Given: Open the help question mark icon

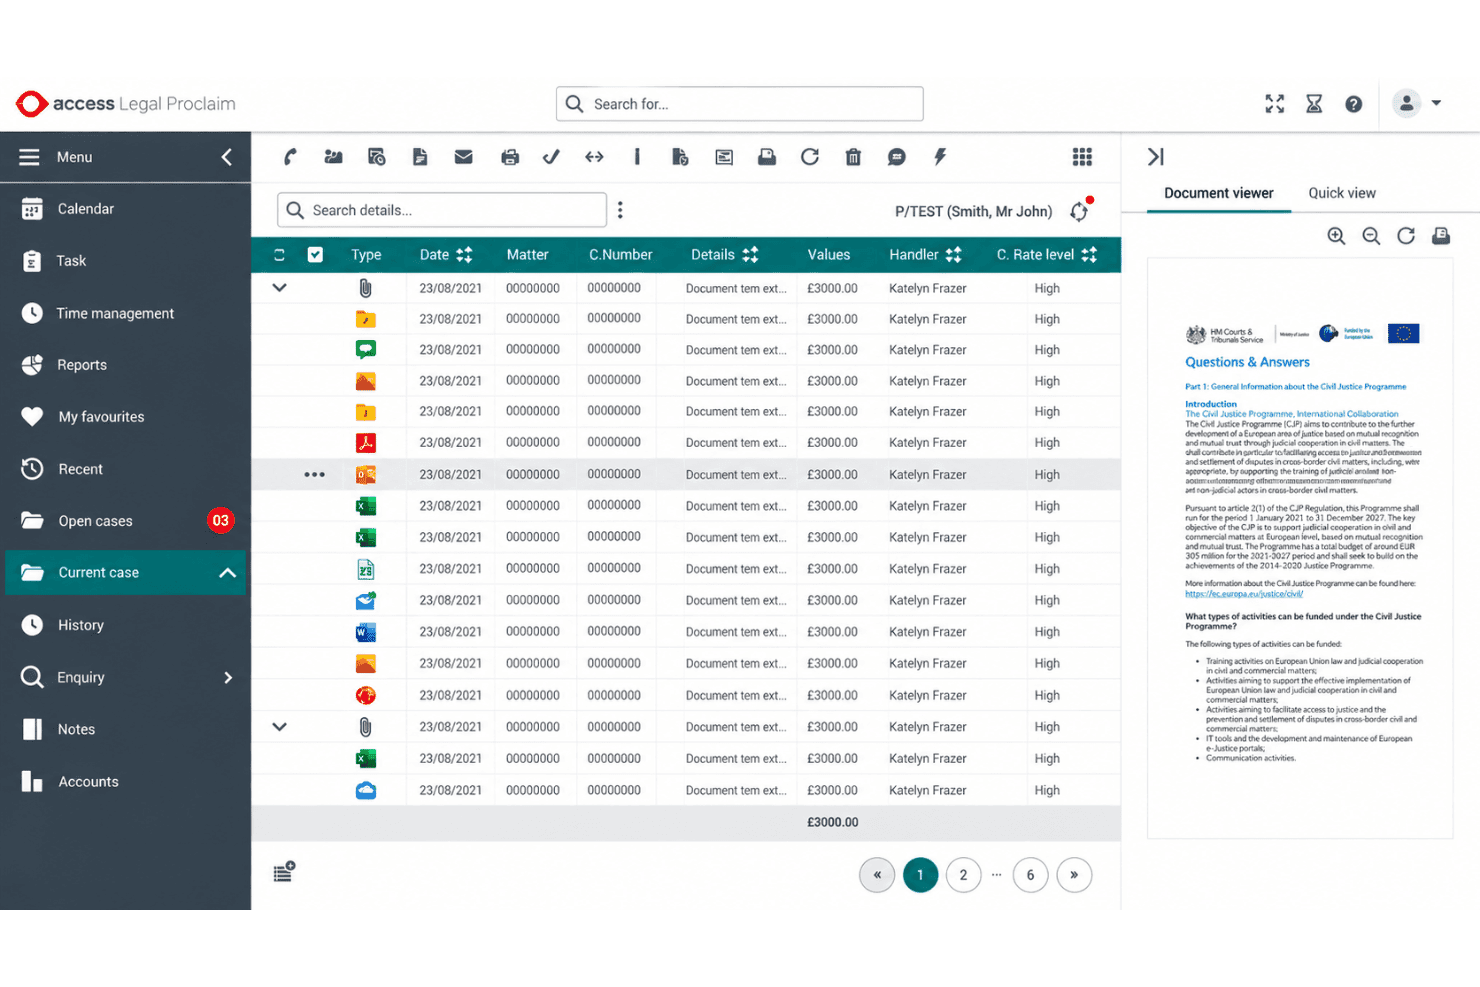Looking at the screenshot, I should (1353, 104).
